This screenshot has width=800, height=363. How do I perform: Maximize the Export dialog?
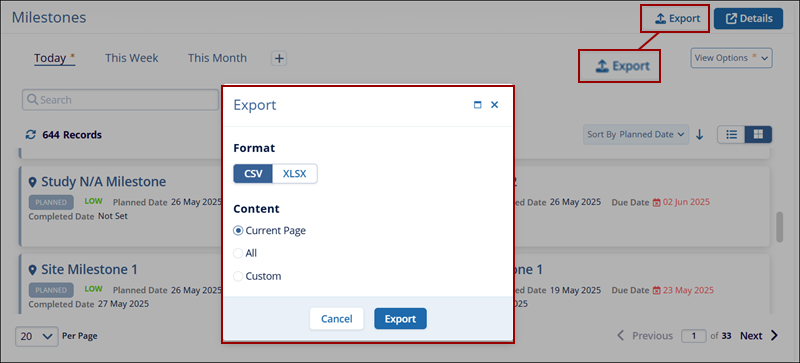click(478, 105)
